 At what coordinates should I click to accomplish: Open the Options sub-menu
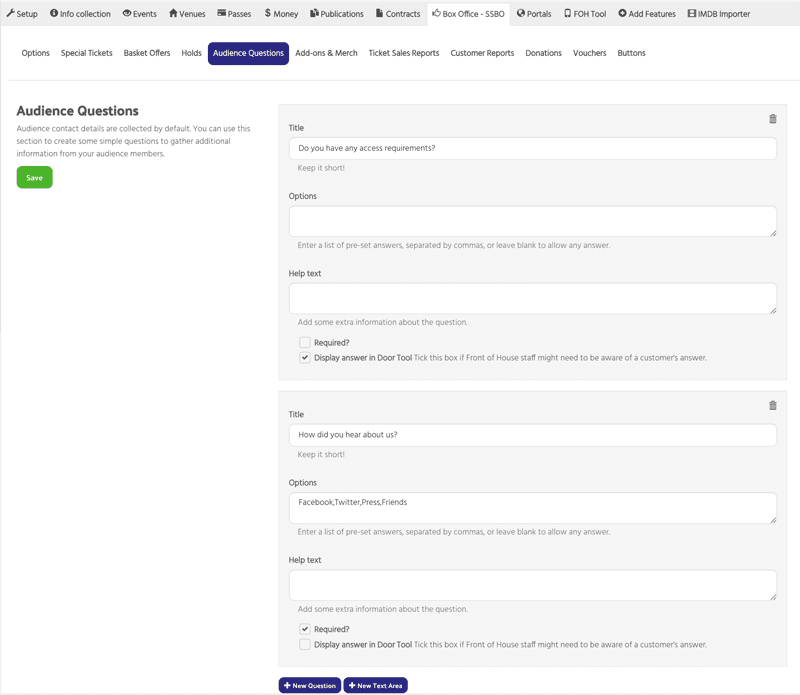point(36,53)
